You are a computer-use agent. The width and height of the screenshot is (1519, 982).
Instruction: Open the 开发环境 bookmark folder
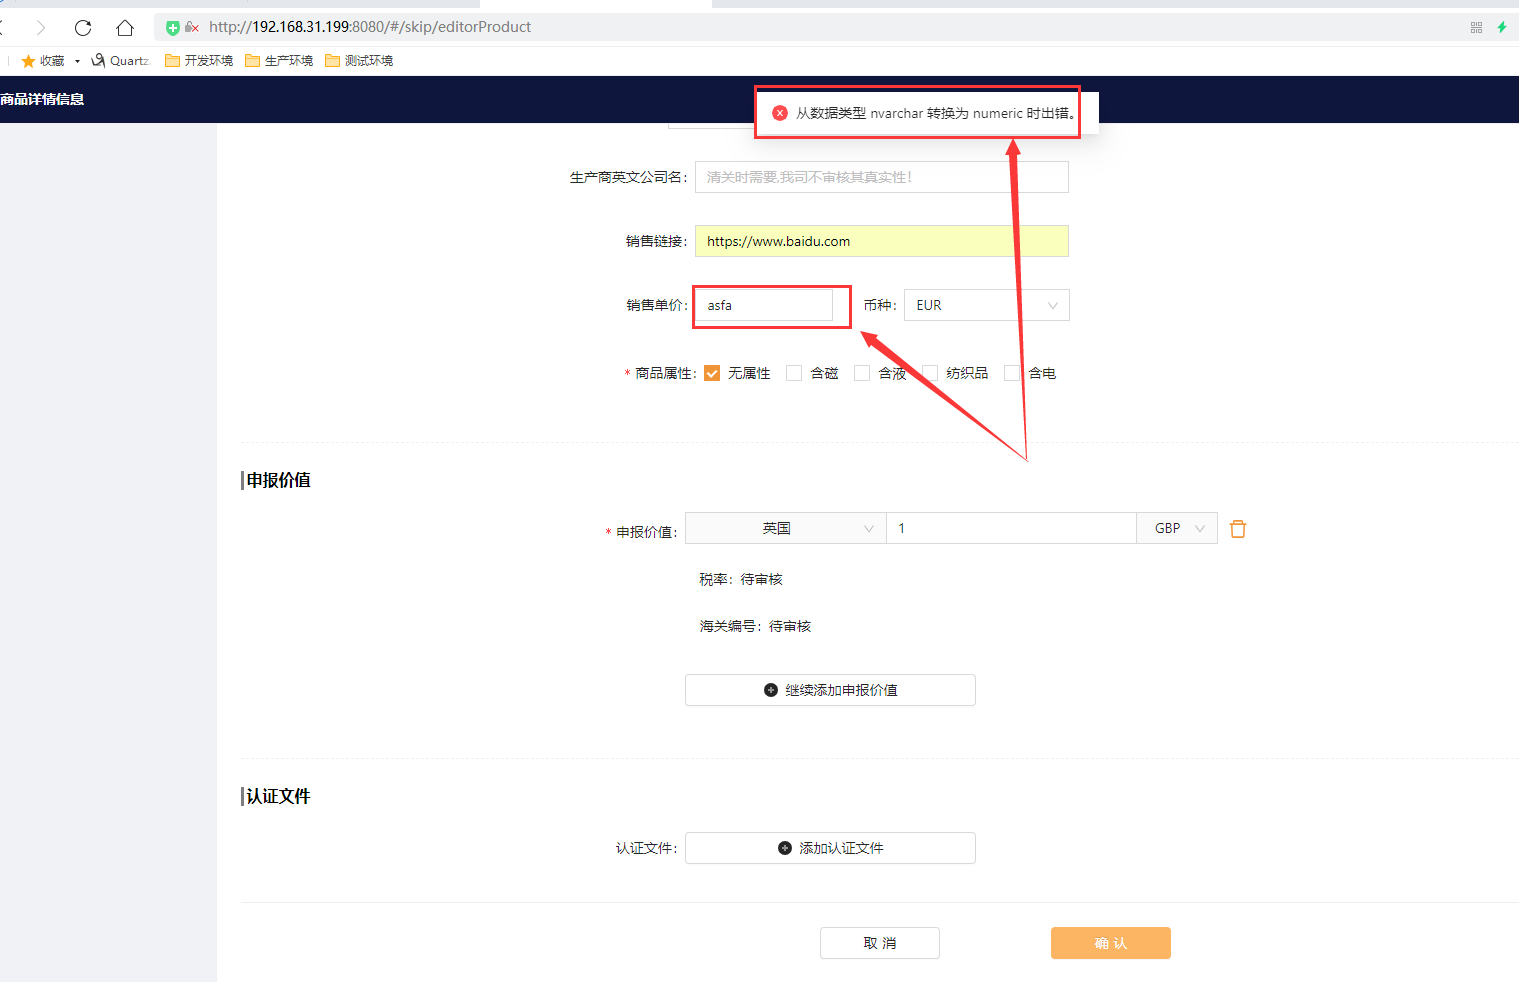199,61
